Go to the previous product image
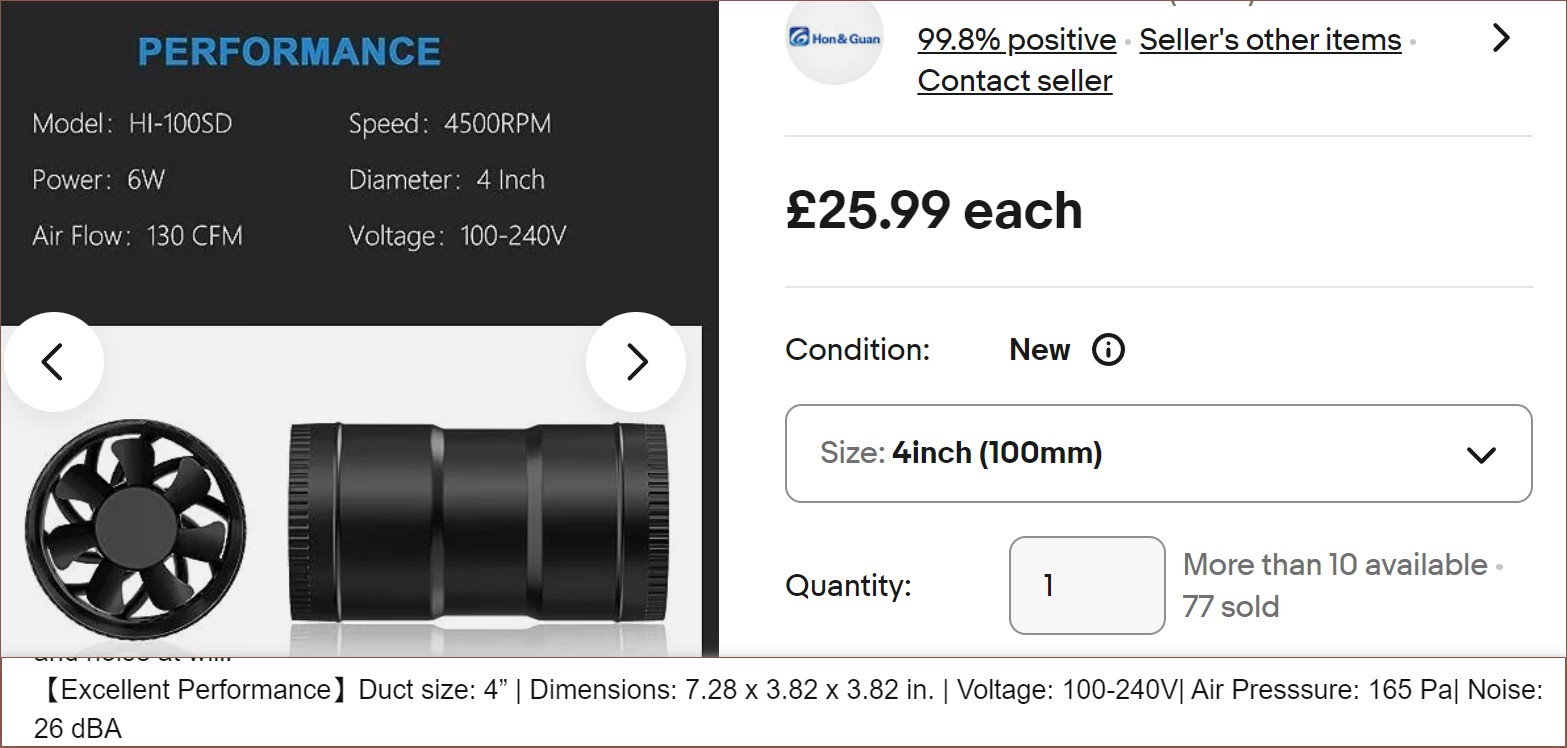This screenshot has width=1567, height=748. coord(53,362)
